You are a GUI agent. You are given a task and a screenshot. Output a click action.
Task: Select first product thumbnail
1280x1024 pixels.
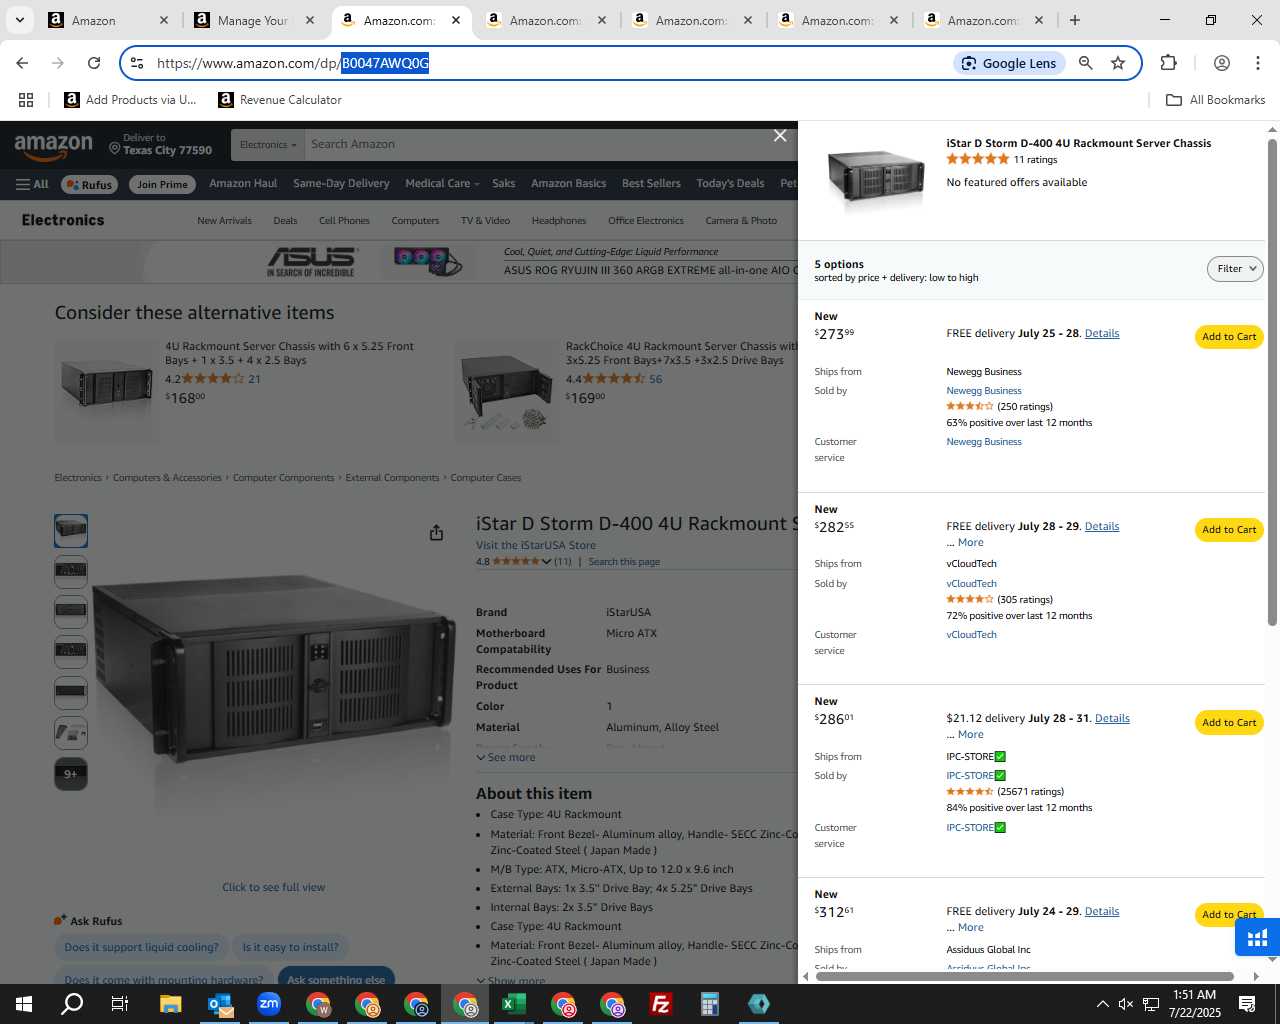[x=71, y=531]
